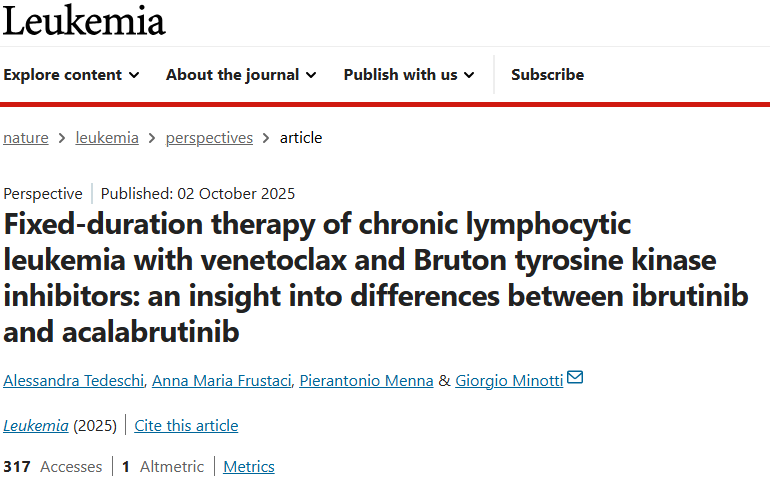Click the italic Leukemia journal link
This screenshot has height=482, width=770.
coord(36,426)
